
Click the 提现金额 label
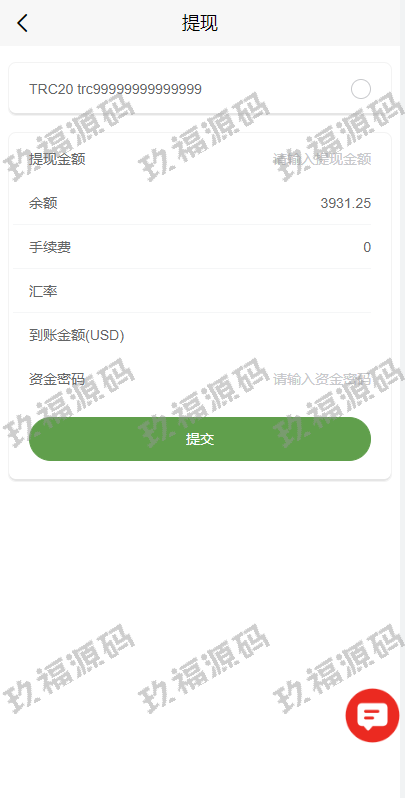57,159
